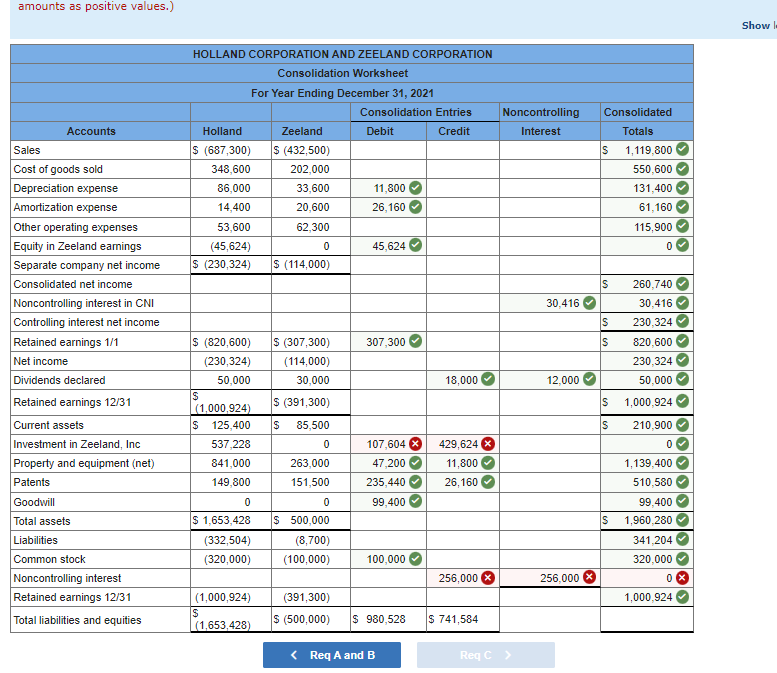Click the 'Consolidation Worksheet' title
The width and height of the screenshot is (777, 673).
click(342, 73)
